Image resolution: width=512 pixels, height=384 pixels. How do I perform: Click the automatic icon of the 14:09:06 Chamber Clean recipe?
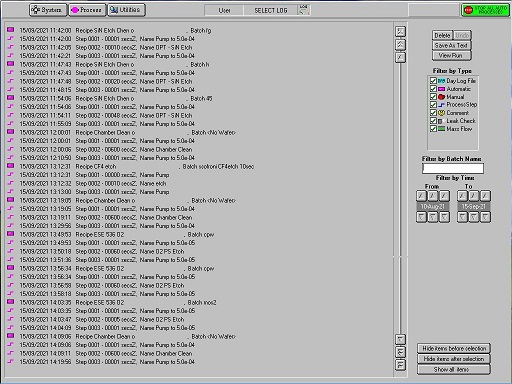coord(11,336)
